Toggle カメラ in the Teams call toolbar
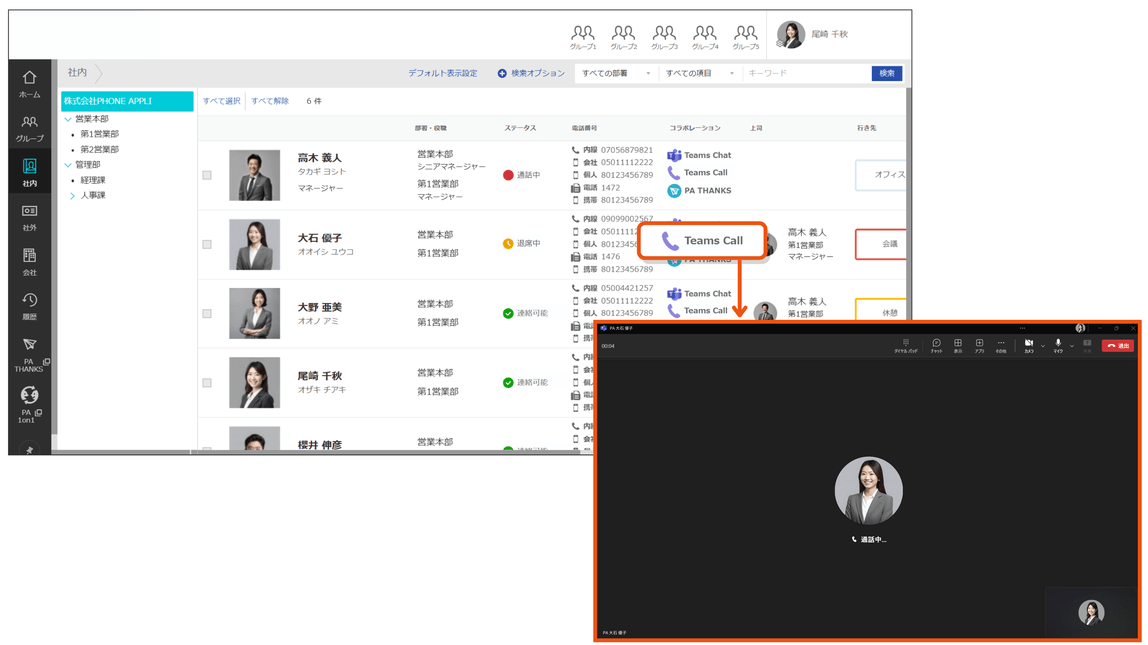The image size is (1148, 645). [x=1029, y=346]
